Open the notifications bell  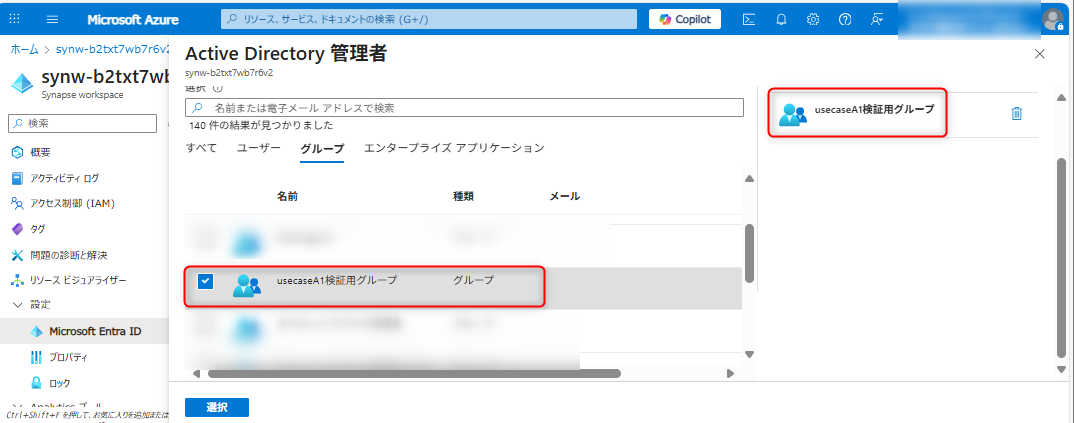781,19
